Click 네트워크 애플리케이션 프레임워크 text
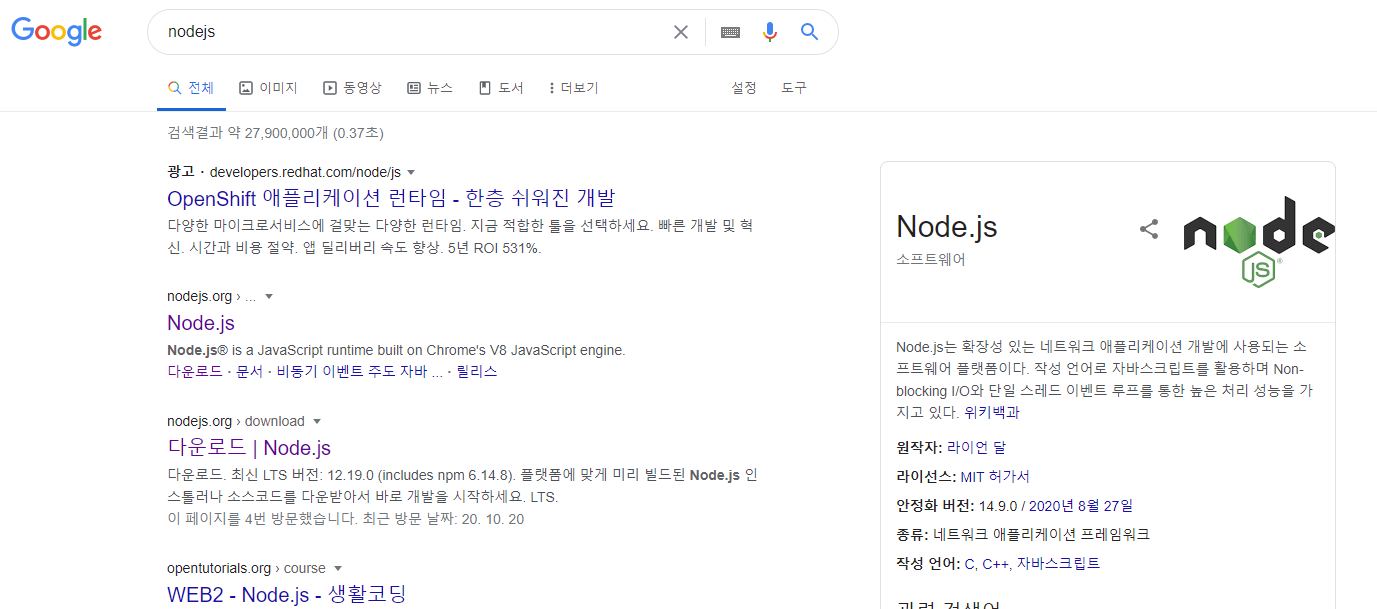 click(x=1041, y=534)
